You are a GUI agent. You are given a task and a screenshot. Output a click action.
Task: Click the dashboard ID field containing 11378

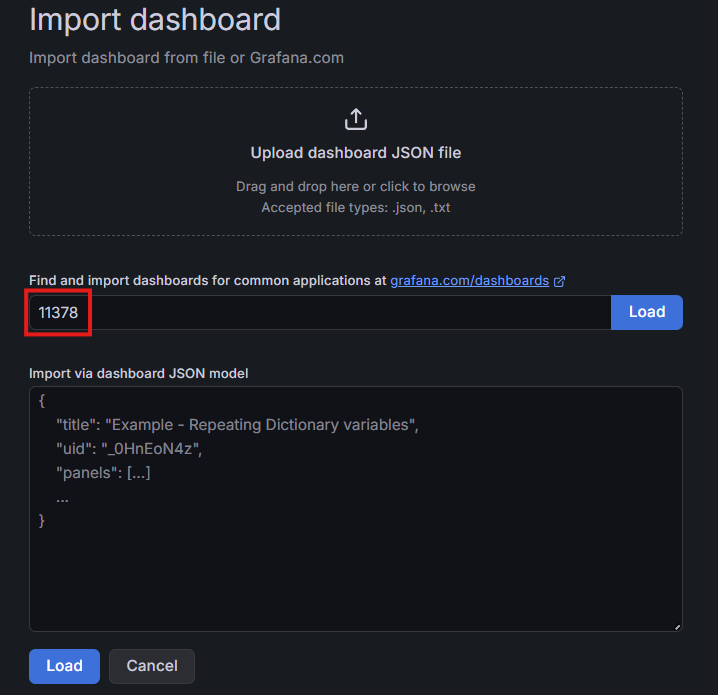click(320, 312)
